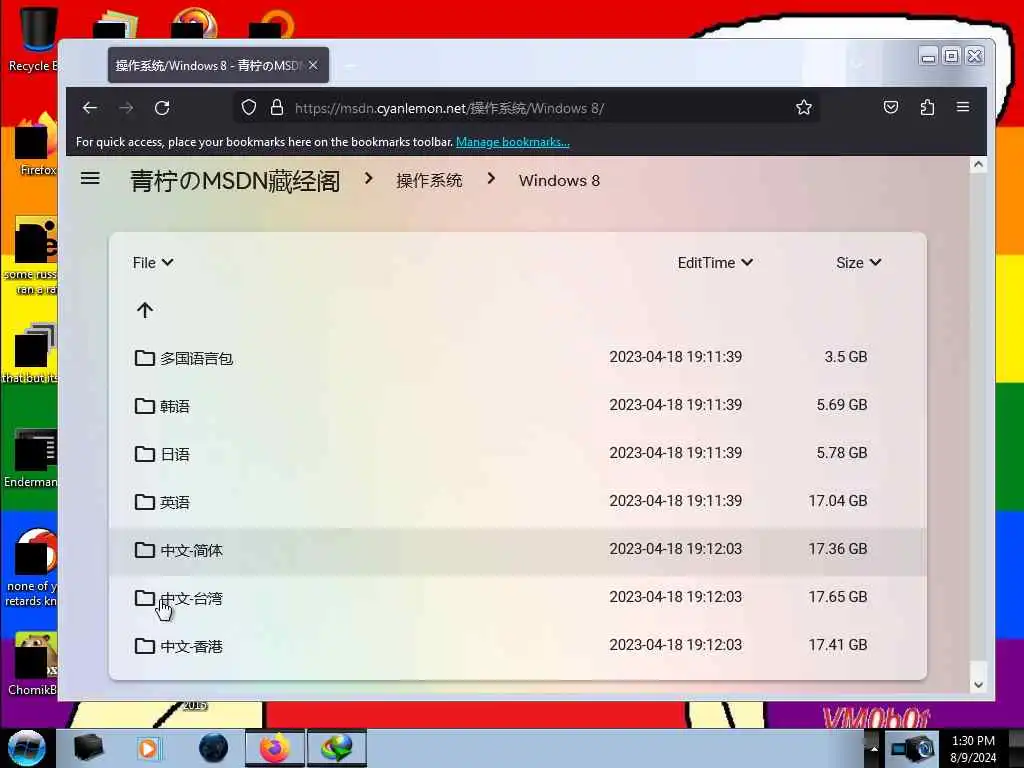Click the 5.78 GB size value
1024x768 pixels.
(842, 453)
